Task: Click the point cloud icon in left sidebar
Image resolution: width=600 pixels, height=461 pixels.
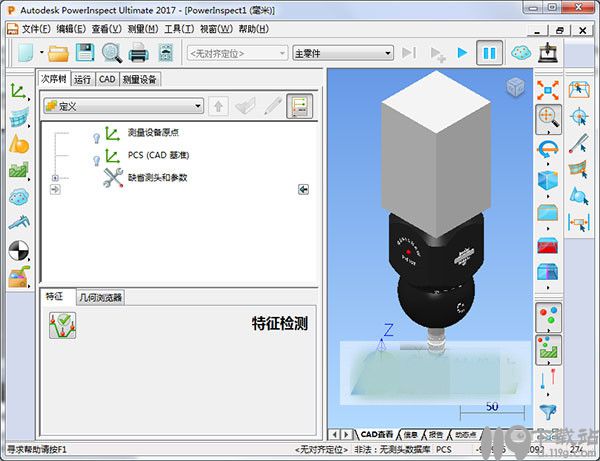Action: [19, 197]
